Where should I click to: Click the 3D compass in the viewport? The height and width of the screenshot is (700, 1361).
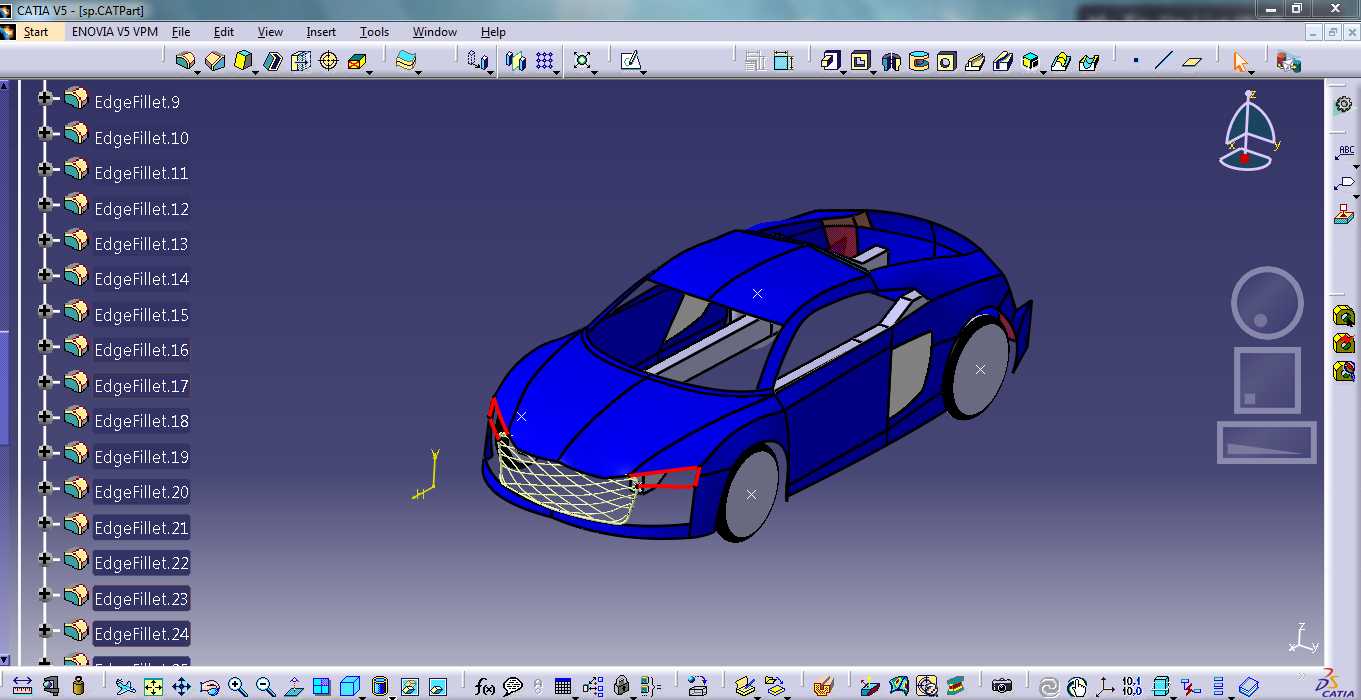click(x=1247, y=130)
